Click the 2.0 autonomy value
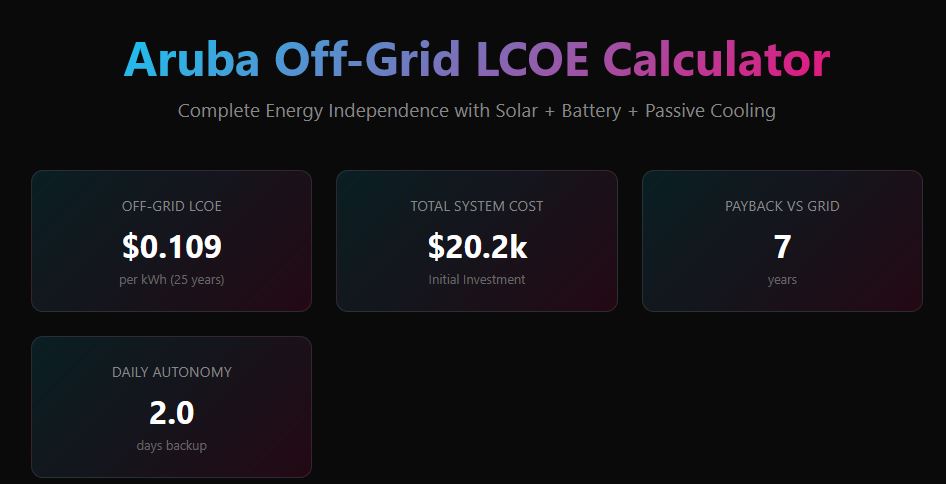 (172, 413)
